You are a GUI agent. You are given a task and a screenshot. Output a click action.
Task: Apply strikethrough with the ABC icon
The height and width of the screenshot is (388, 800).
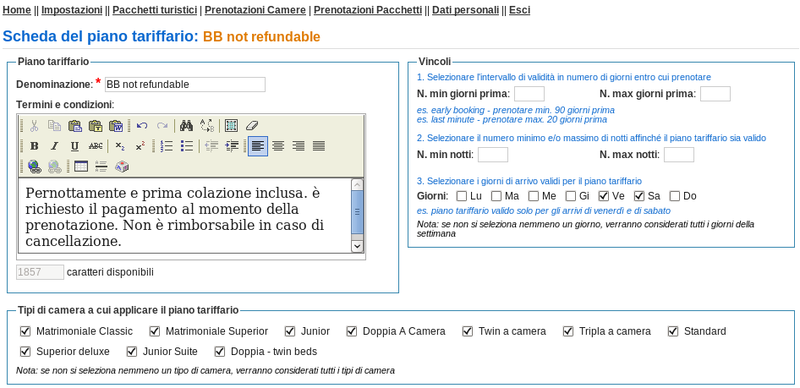[x=95, y=147]
